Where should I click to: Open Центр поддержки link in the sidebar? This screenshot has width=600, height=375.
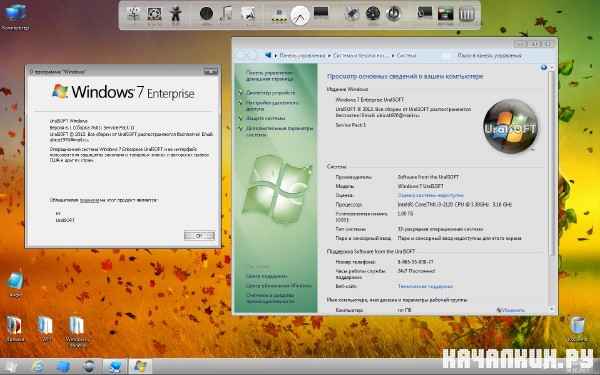[267, 276]
